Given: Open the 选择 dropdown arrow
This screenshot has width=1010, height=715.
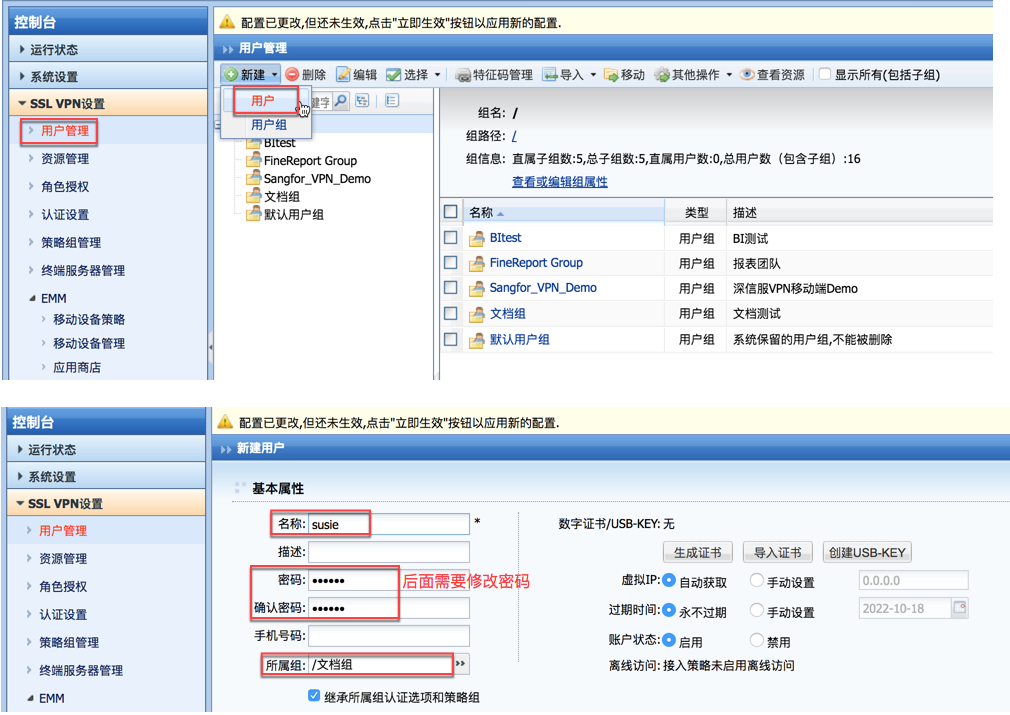Looking at the screenshot, I should click(437, 75).
